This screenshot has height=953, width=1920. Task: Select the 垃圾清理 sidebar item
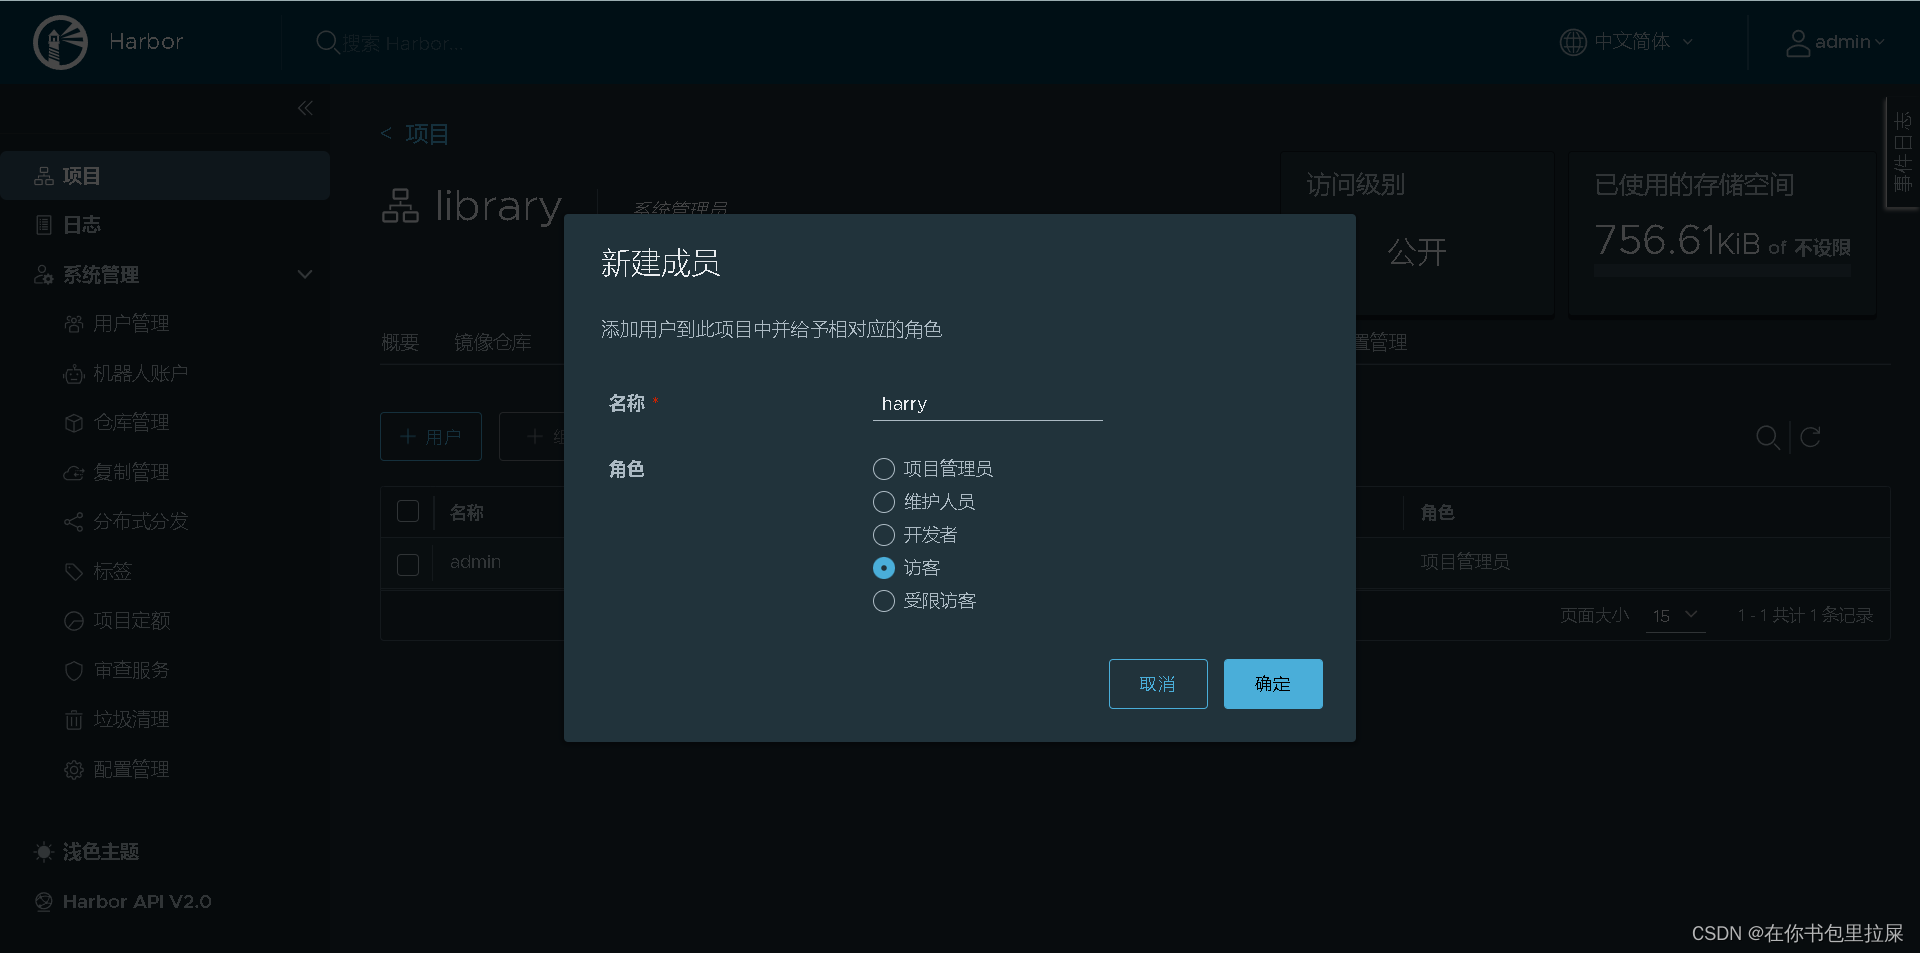131,719
